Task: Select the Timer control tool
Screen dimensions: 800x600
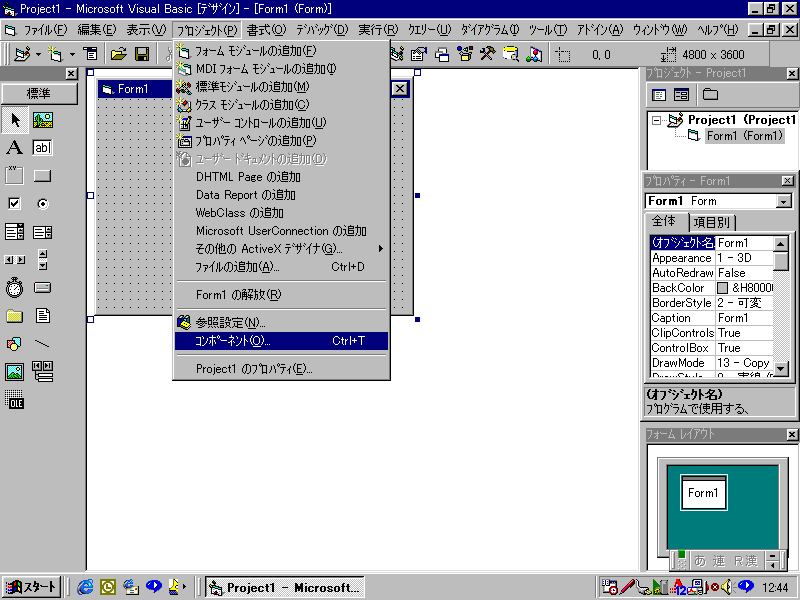Action: 15,288
